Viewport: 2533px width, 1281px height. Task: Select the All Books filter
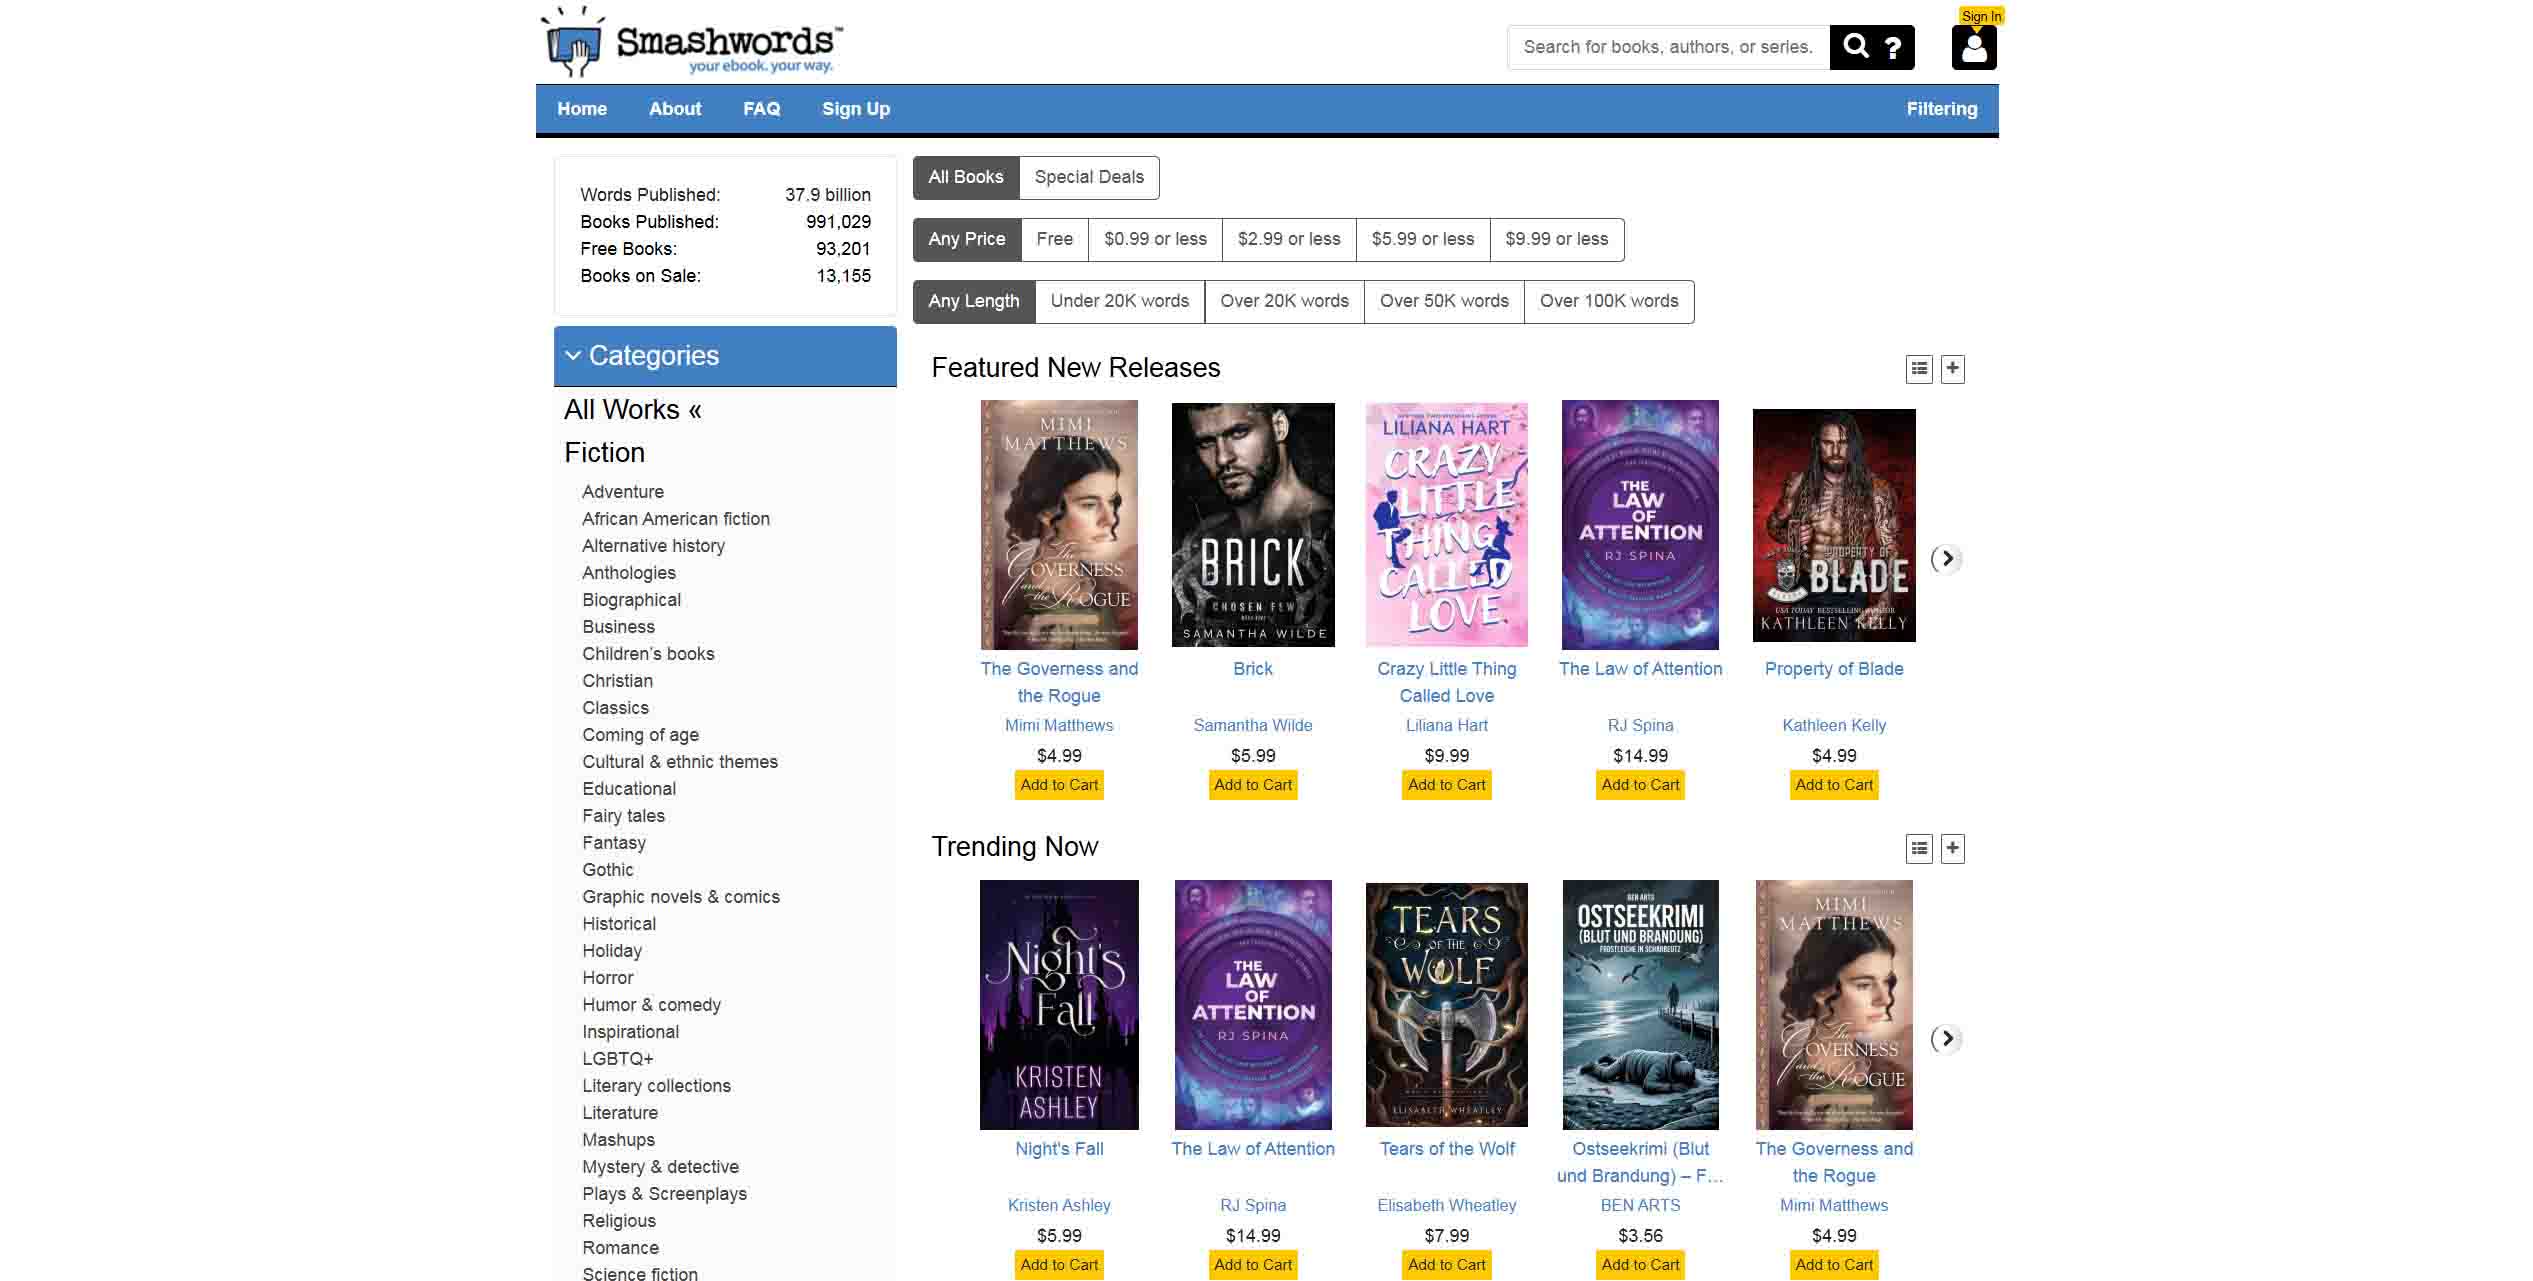[x=966, y=177]
